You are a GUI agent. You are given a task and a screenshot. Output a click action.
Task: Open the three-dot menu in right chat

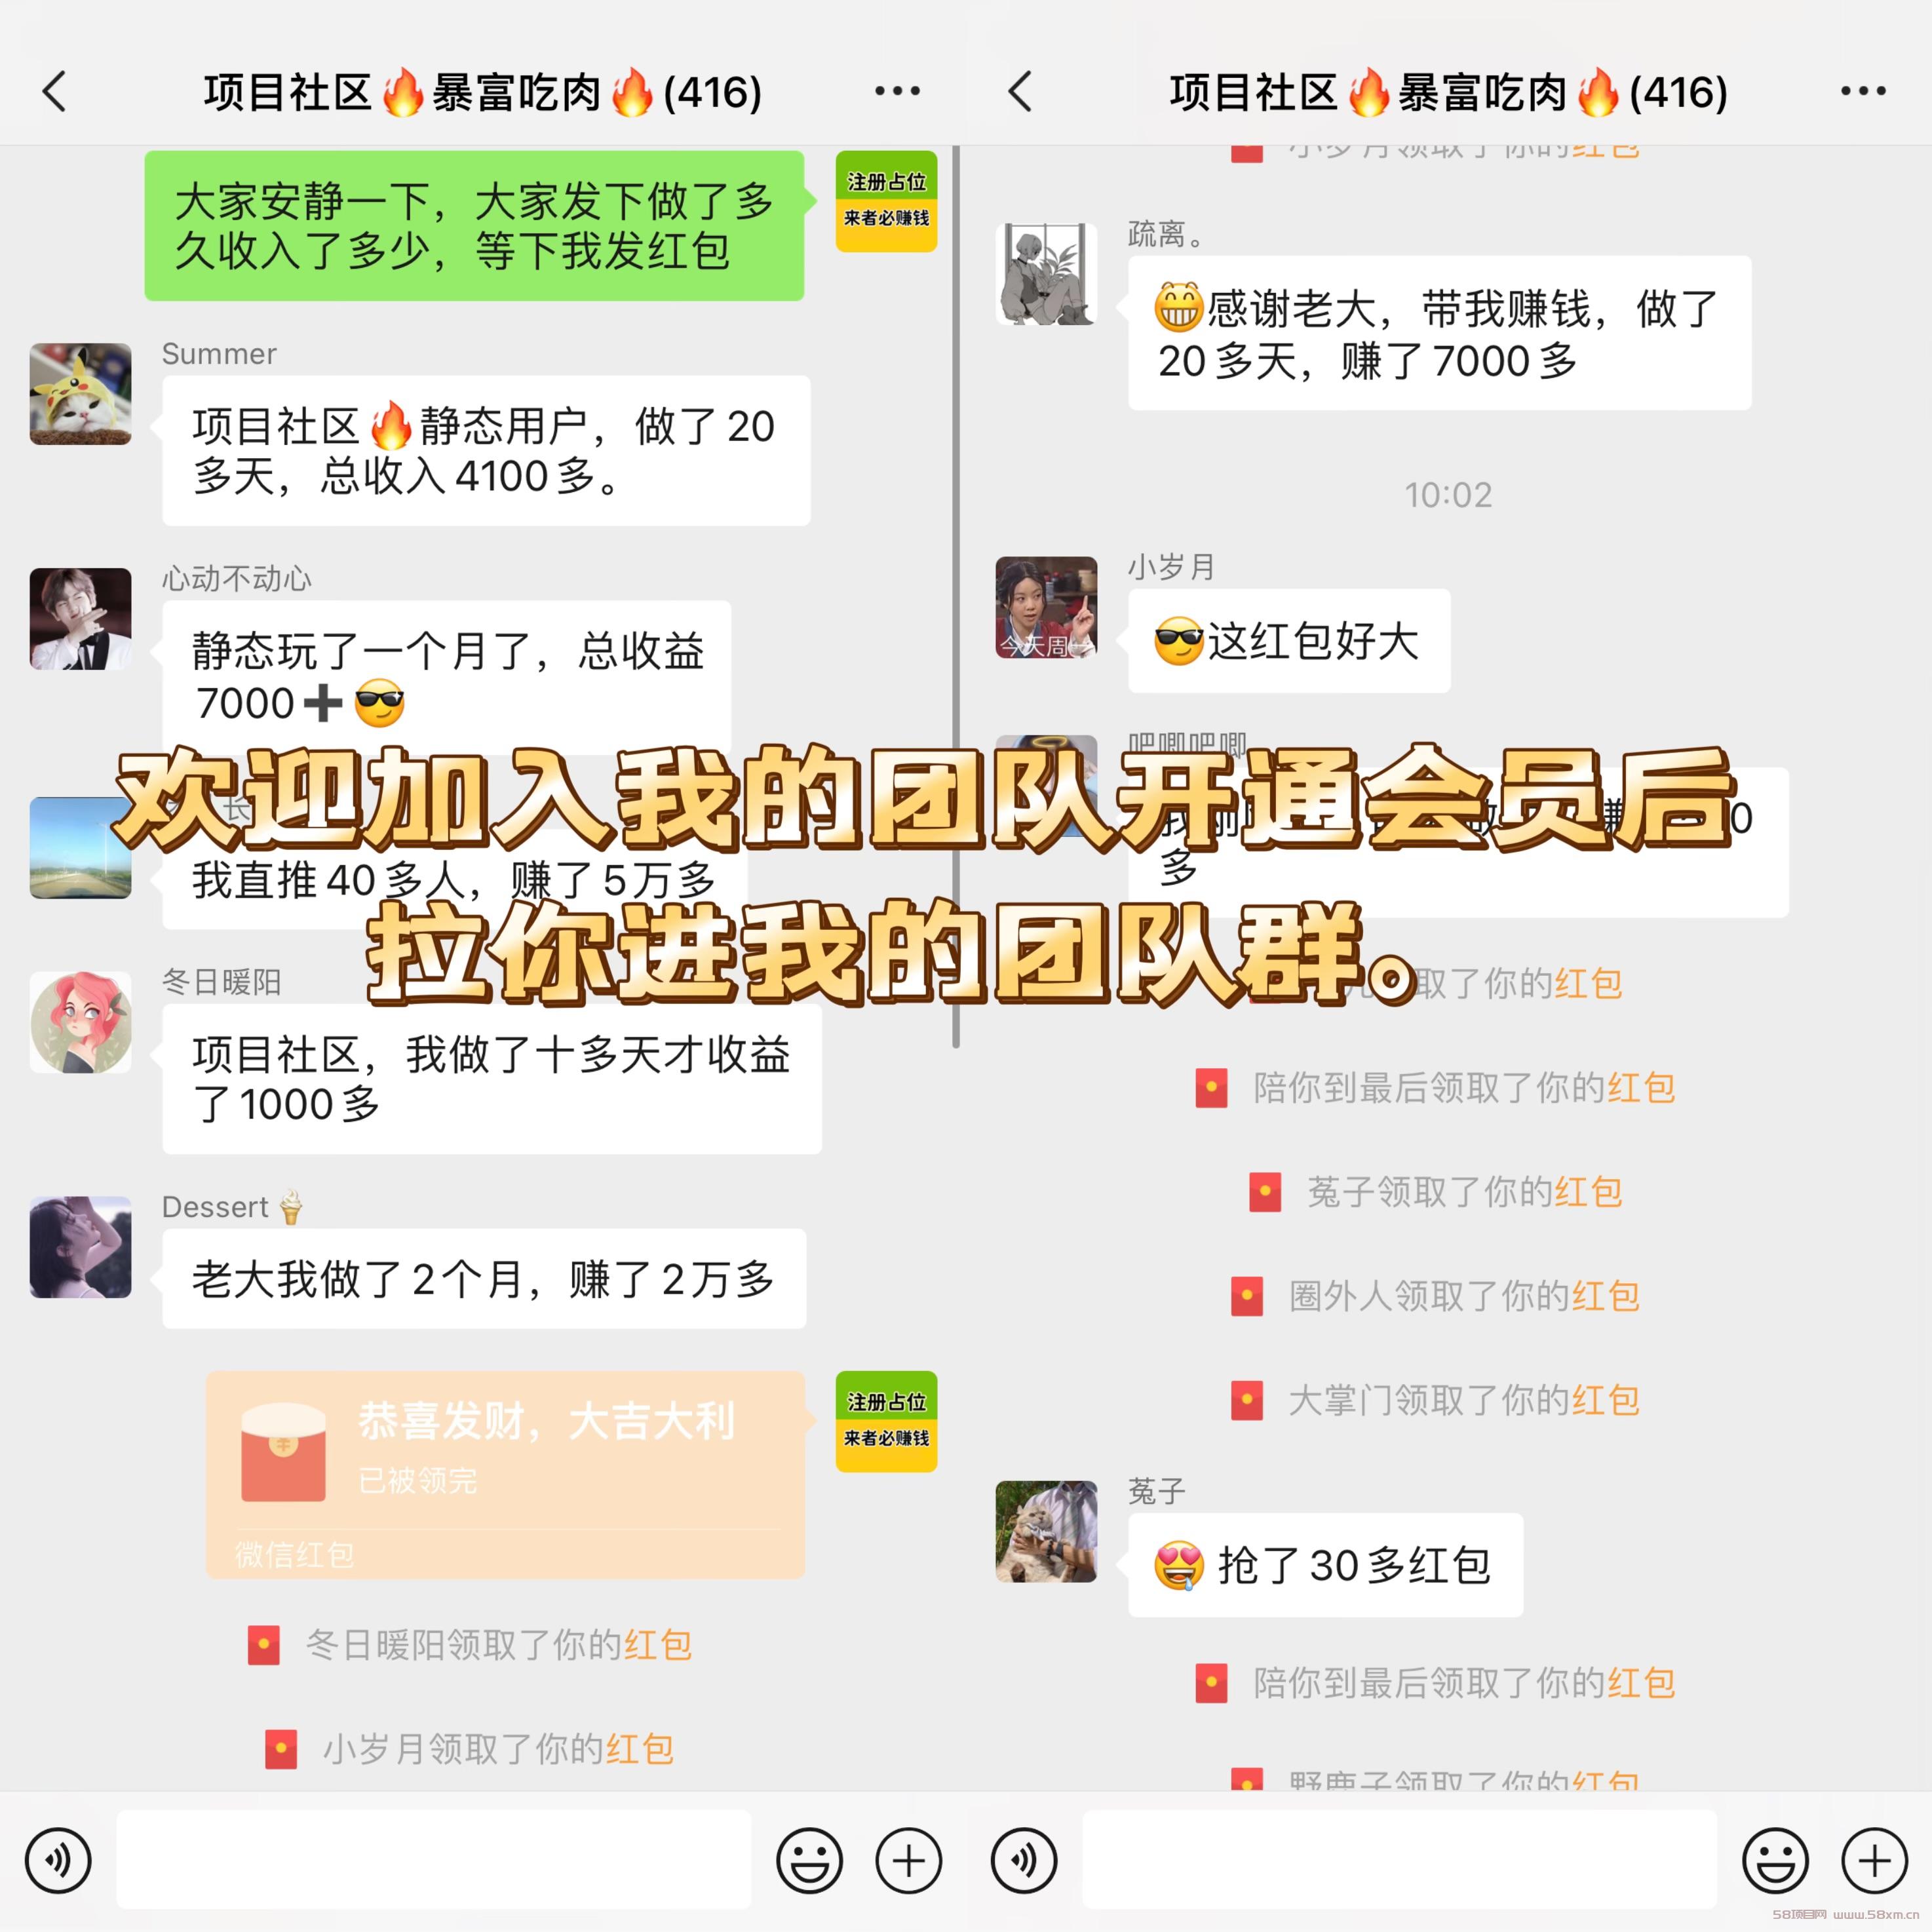click(1863, 91)
